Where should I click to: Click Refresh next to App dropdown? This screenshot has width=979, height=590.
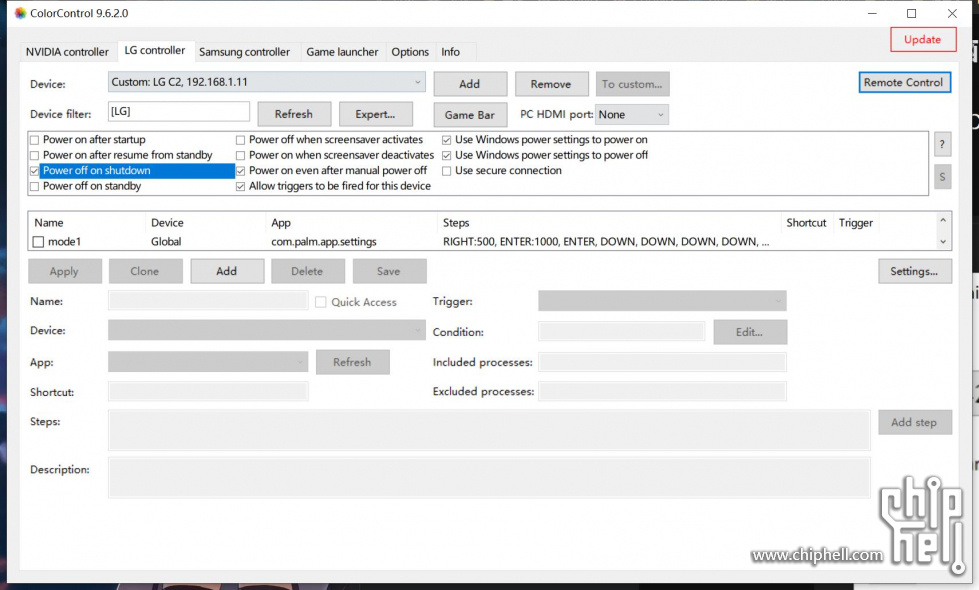[x=353, y=362]
